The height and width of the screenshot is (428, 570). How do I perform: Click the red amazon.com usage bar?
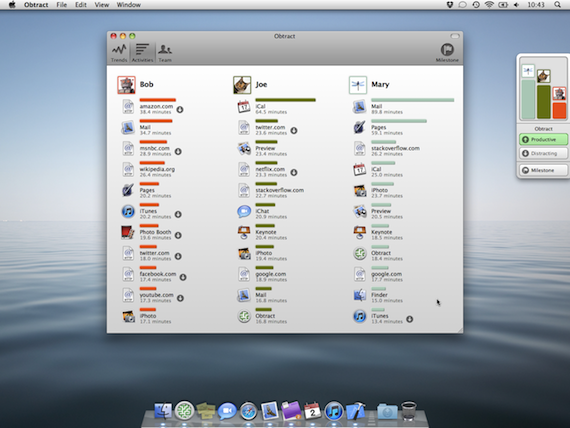tap(158, 100)
